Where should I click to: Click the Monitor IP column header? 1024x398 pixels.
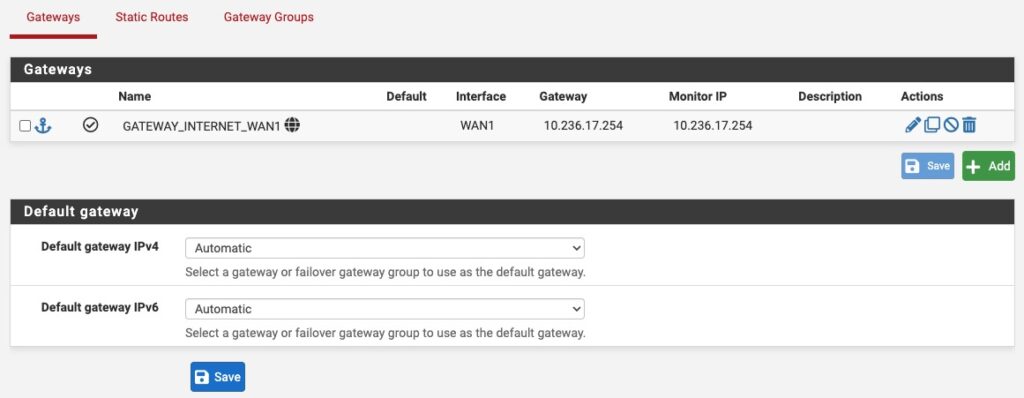[x=697, y=96]
